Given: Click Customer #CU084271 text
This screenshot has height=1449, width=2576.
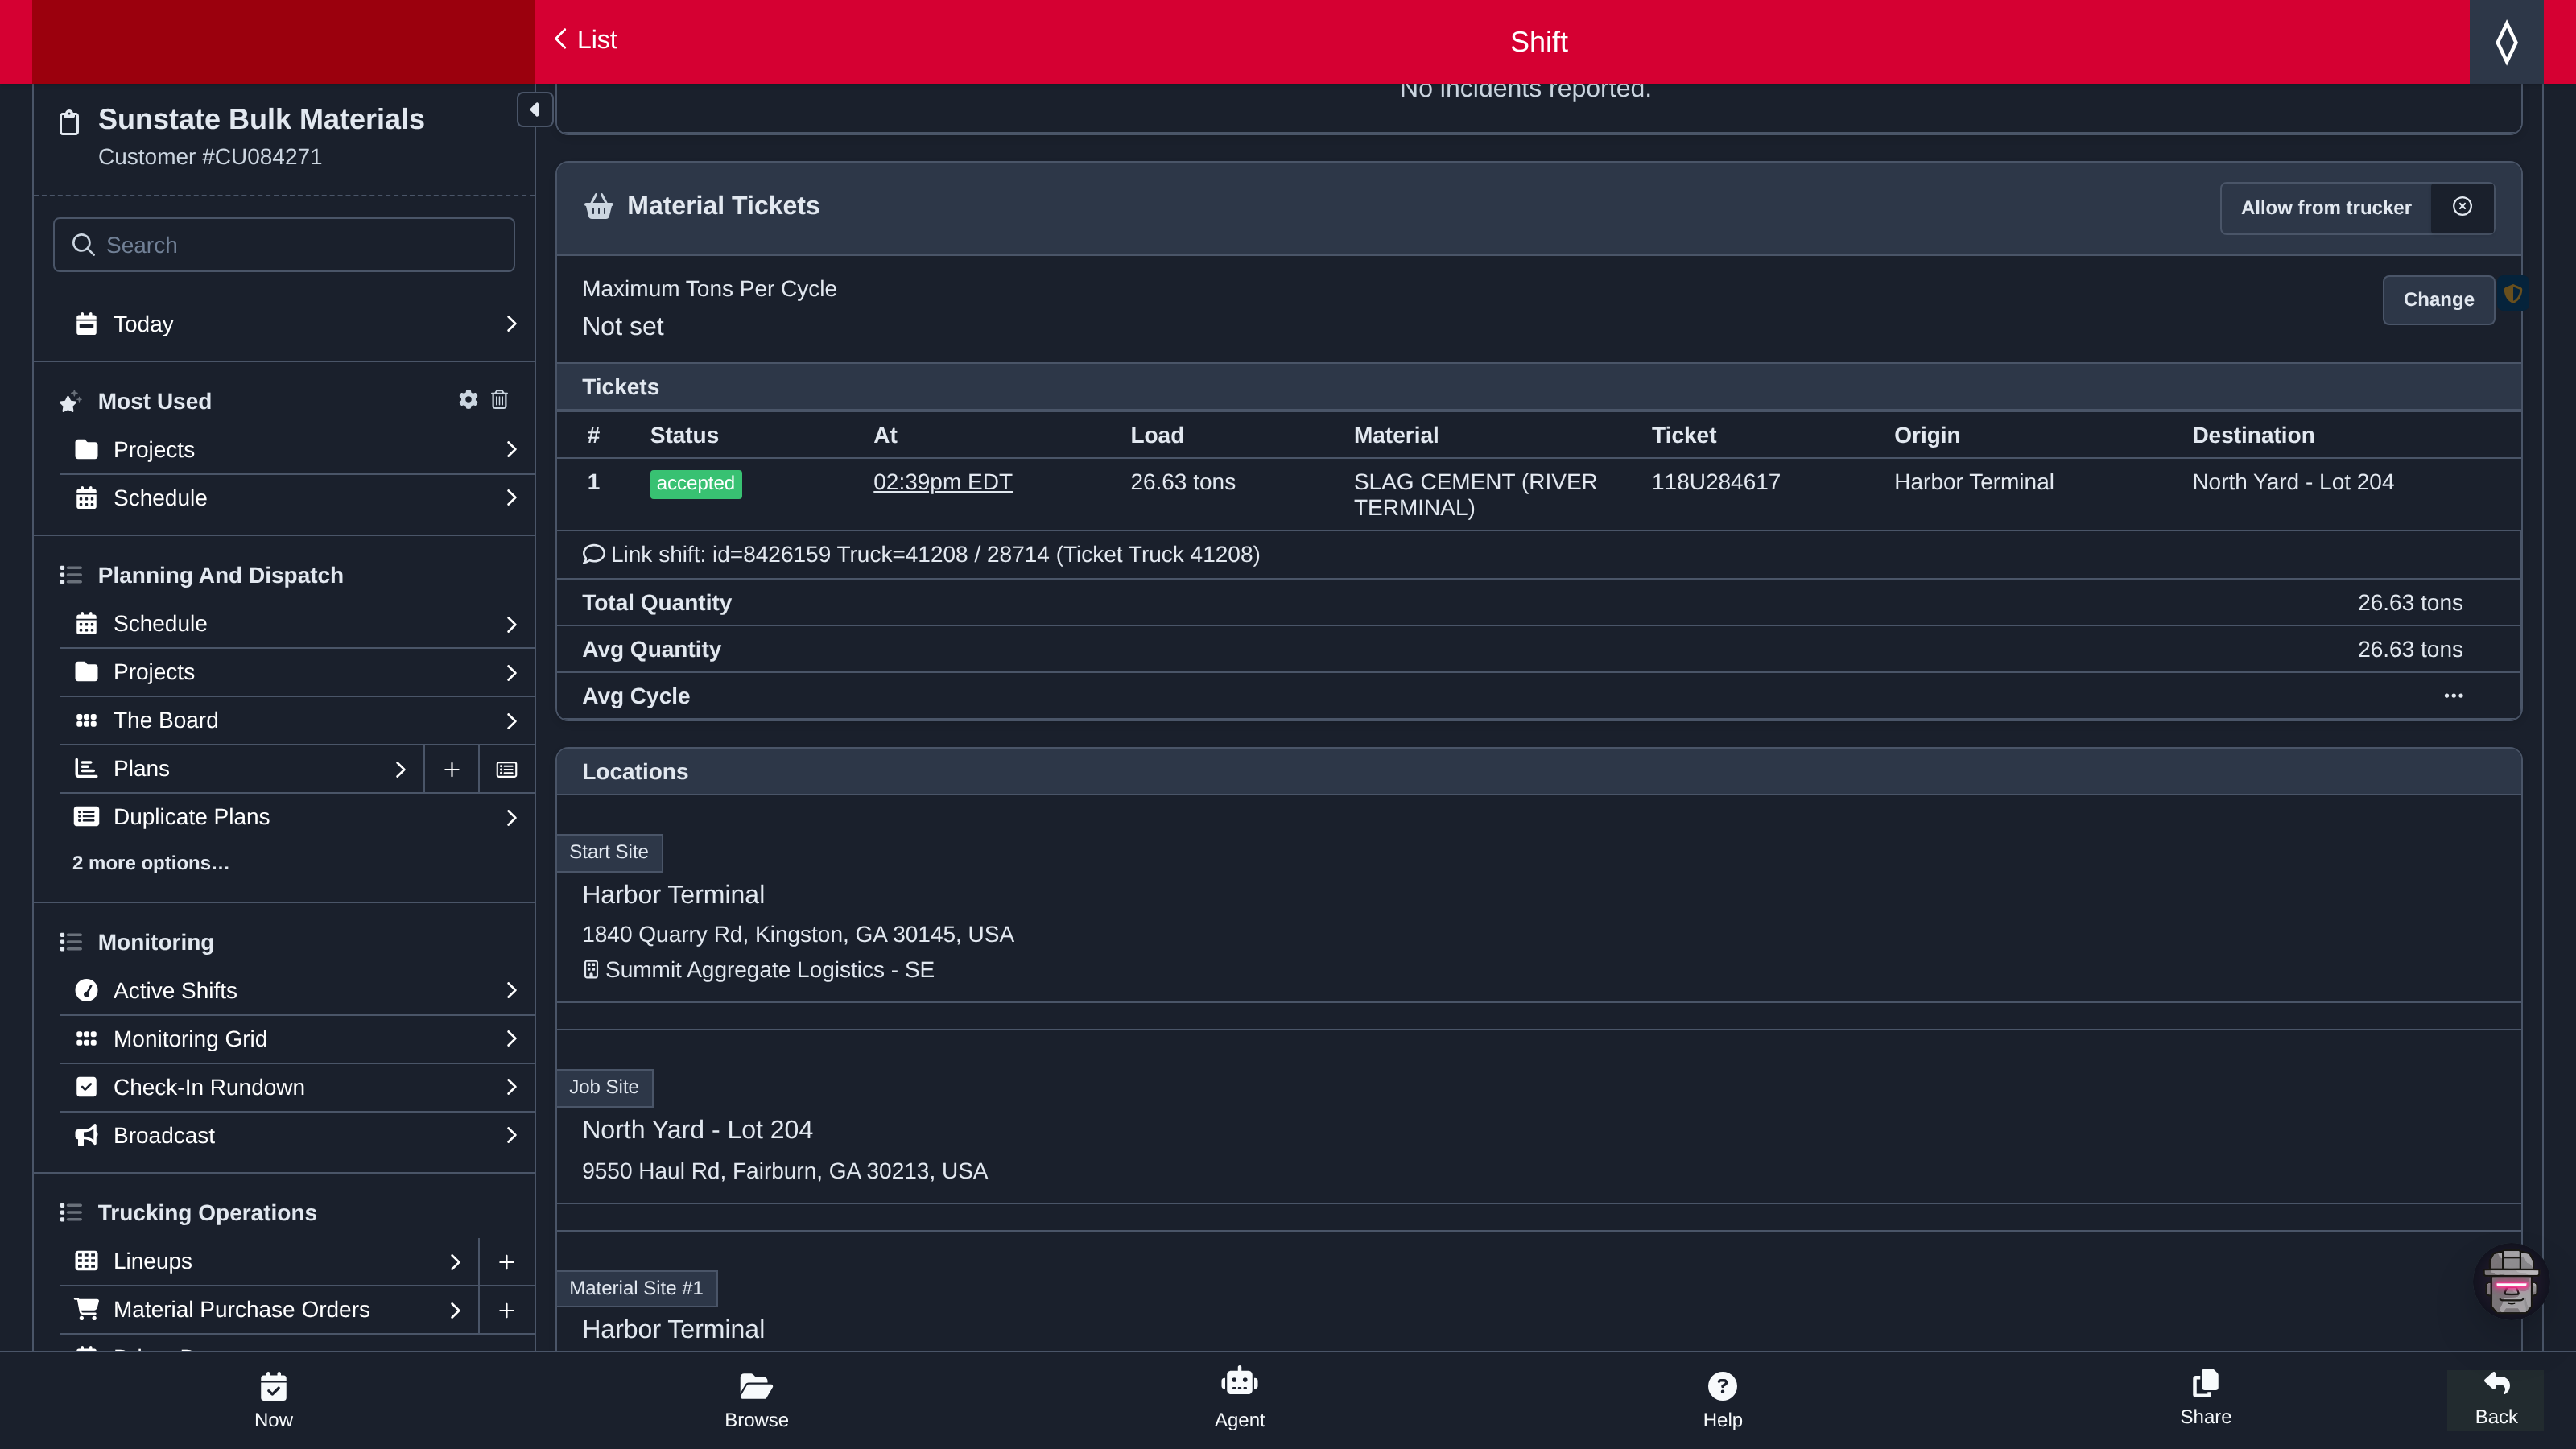Looking at the screenshot, I should [x=210, y=157].
